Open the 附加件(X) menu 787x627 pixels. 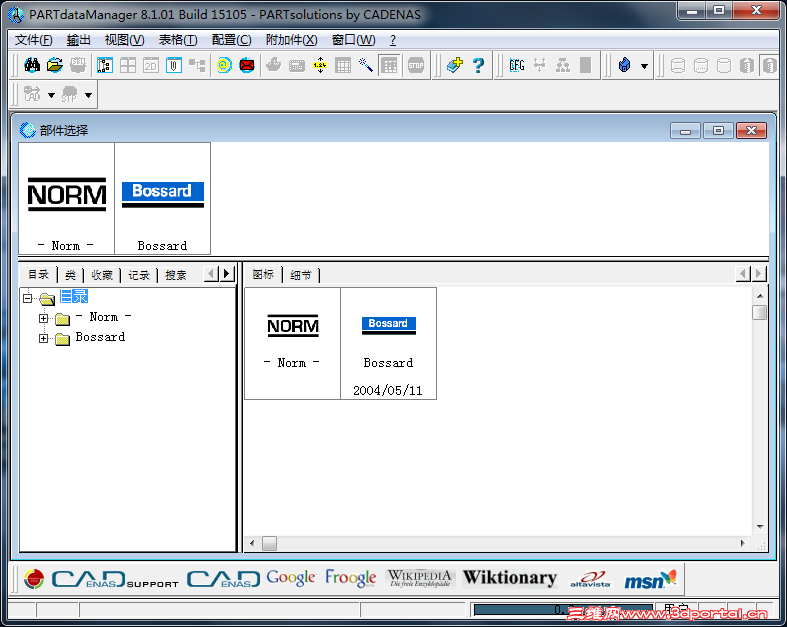coord(291,40)
